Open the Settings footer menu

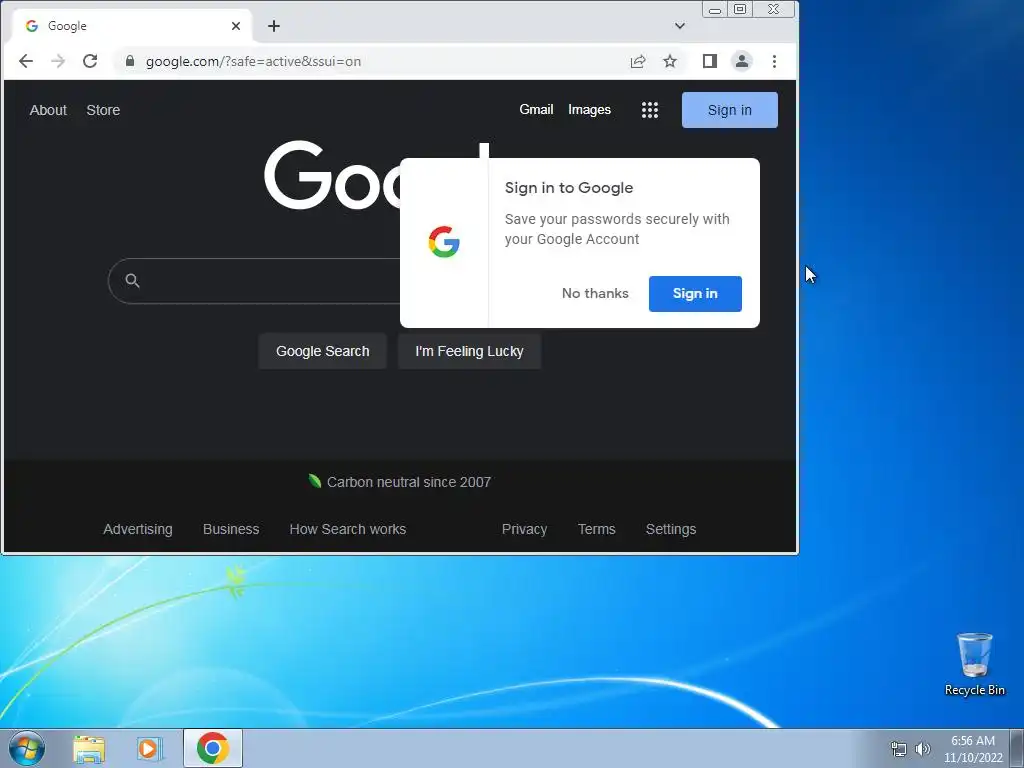click(671, 529)
